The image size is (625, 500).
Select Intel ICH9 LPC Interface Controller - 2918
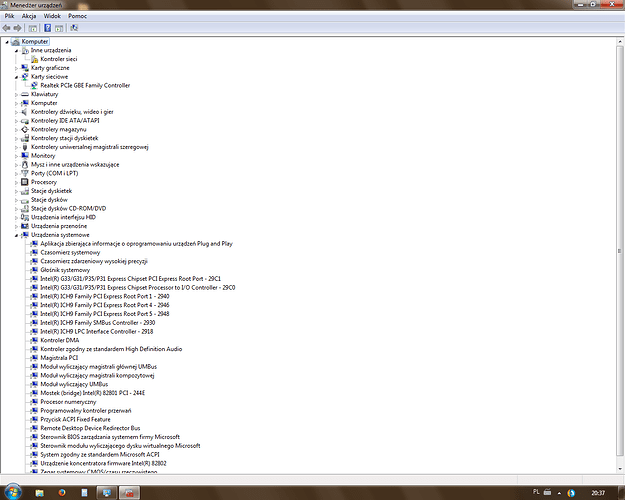(97, 331)
